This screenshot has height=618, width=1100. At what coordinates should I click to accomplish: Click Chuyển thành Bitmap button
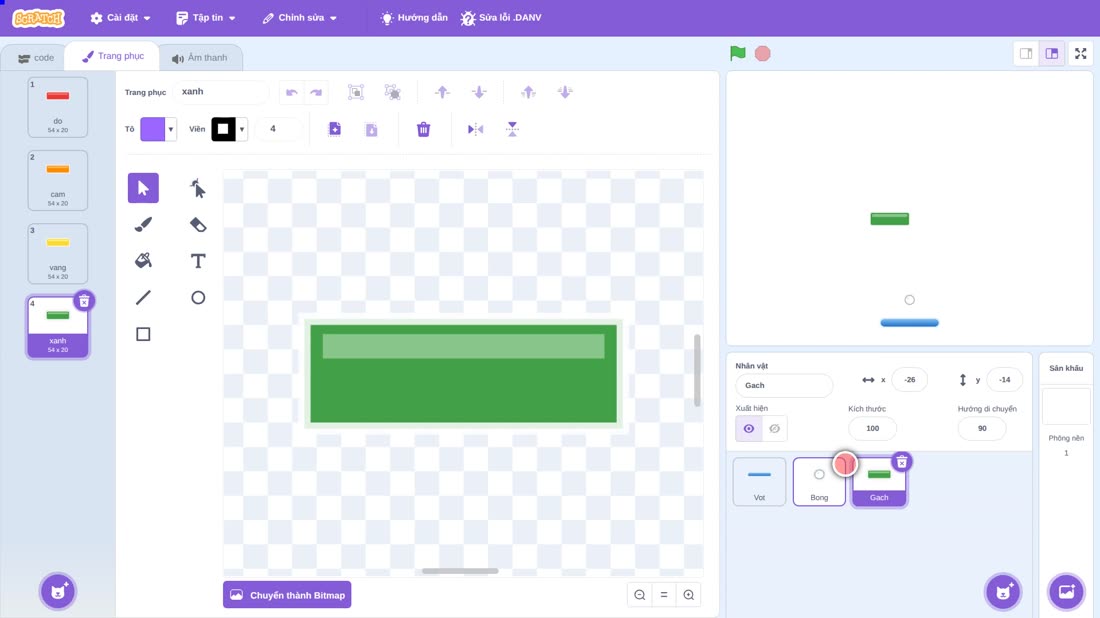point(287,595)
